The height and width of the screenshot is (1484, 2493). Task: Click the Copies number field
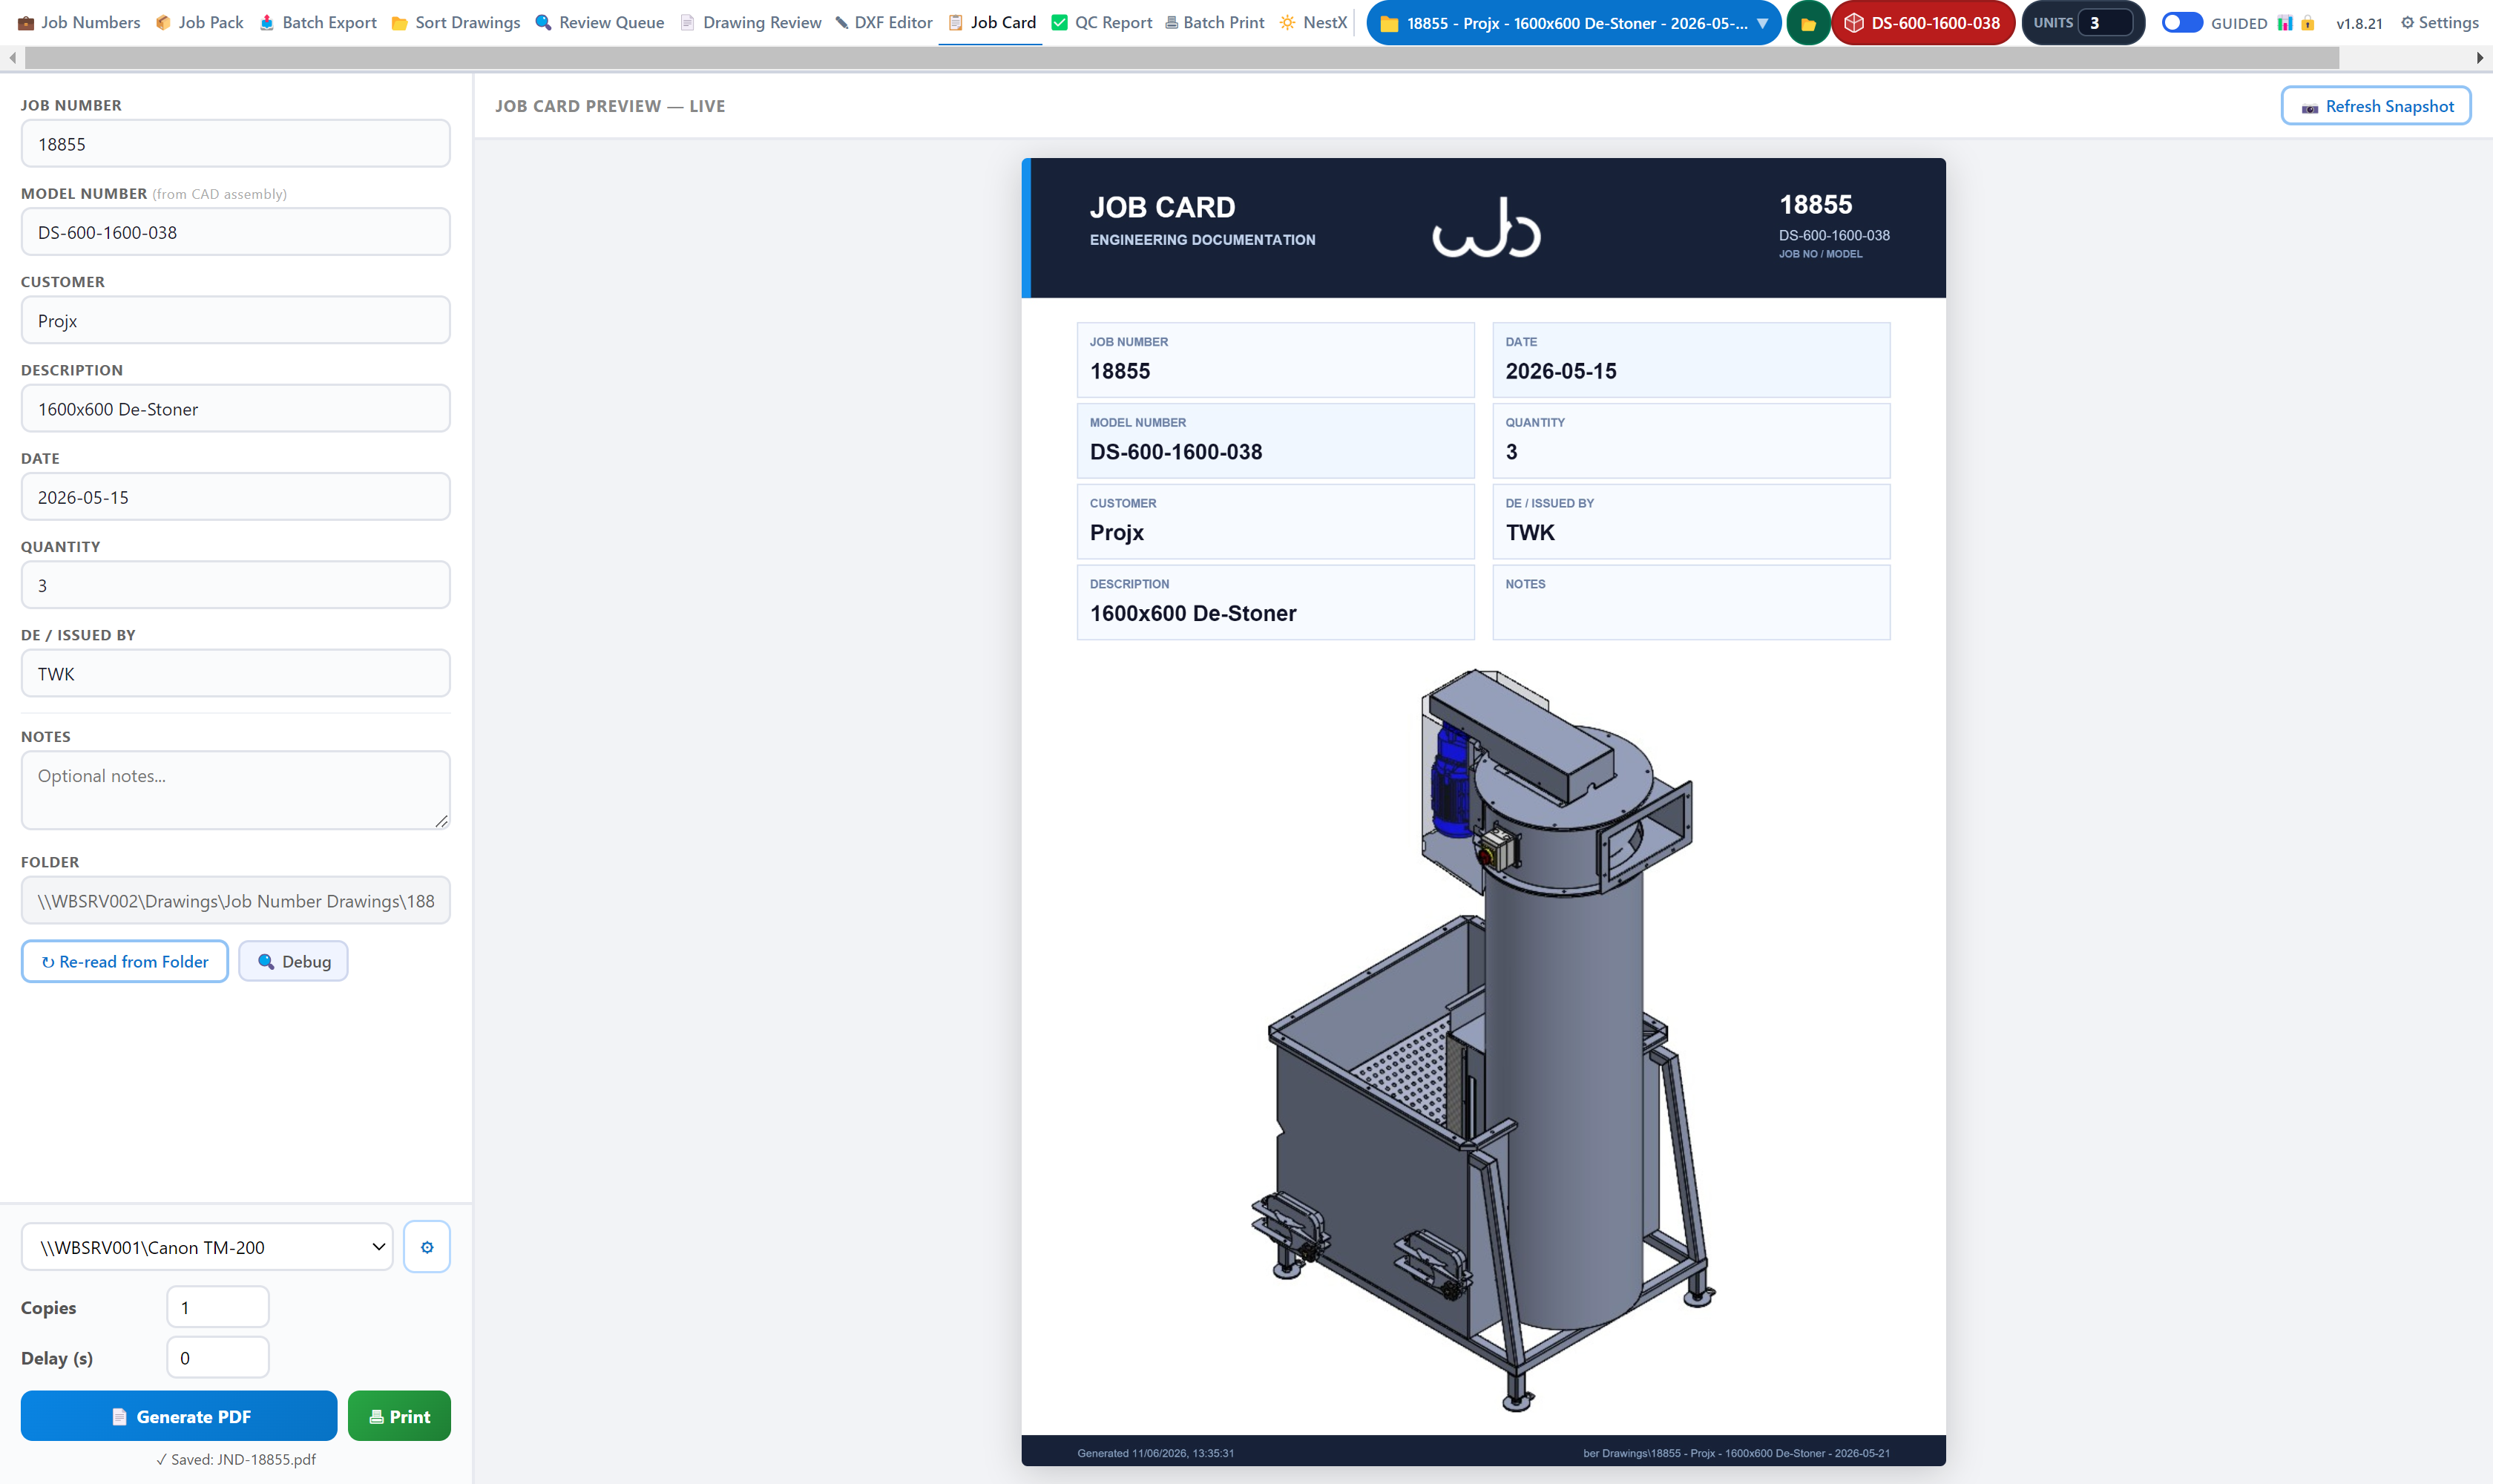click(217, 1307)
